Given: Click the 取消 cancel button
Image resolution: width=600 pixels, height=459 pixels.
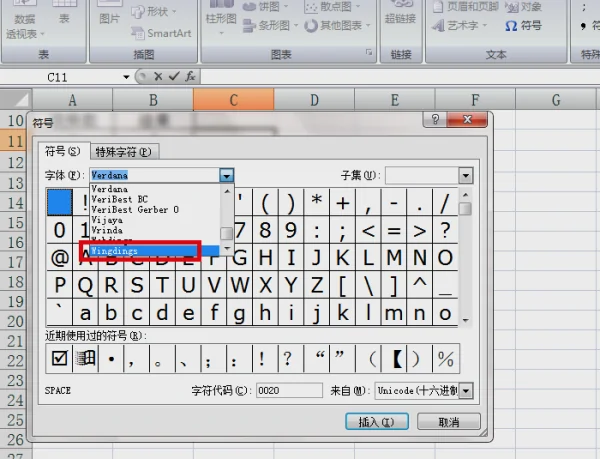Looking at the screenshot, I should (x=448, y=422).
